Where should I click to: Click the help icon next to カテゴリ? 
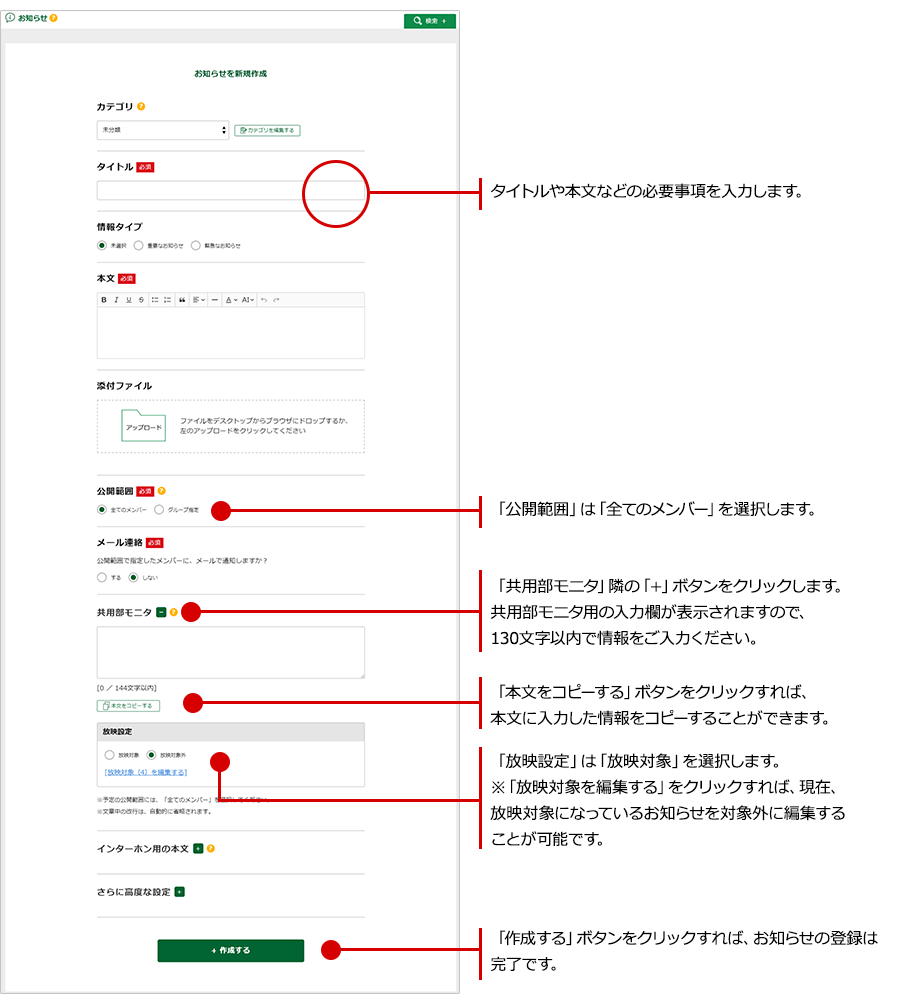[141, 106]
